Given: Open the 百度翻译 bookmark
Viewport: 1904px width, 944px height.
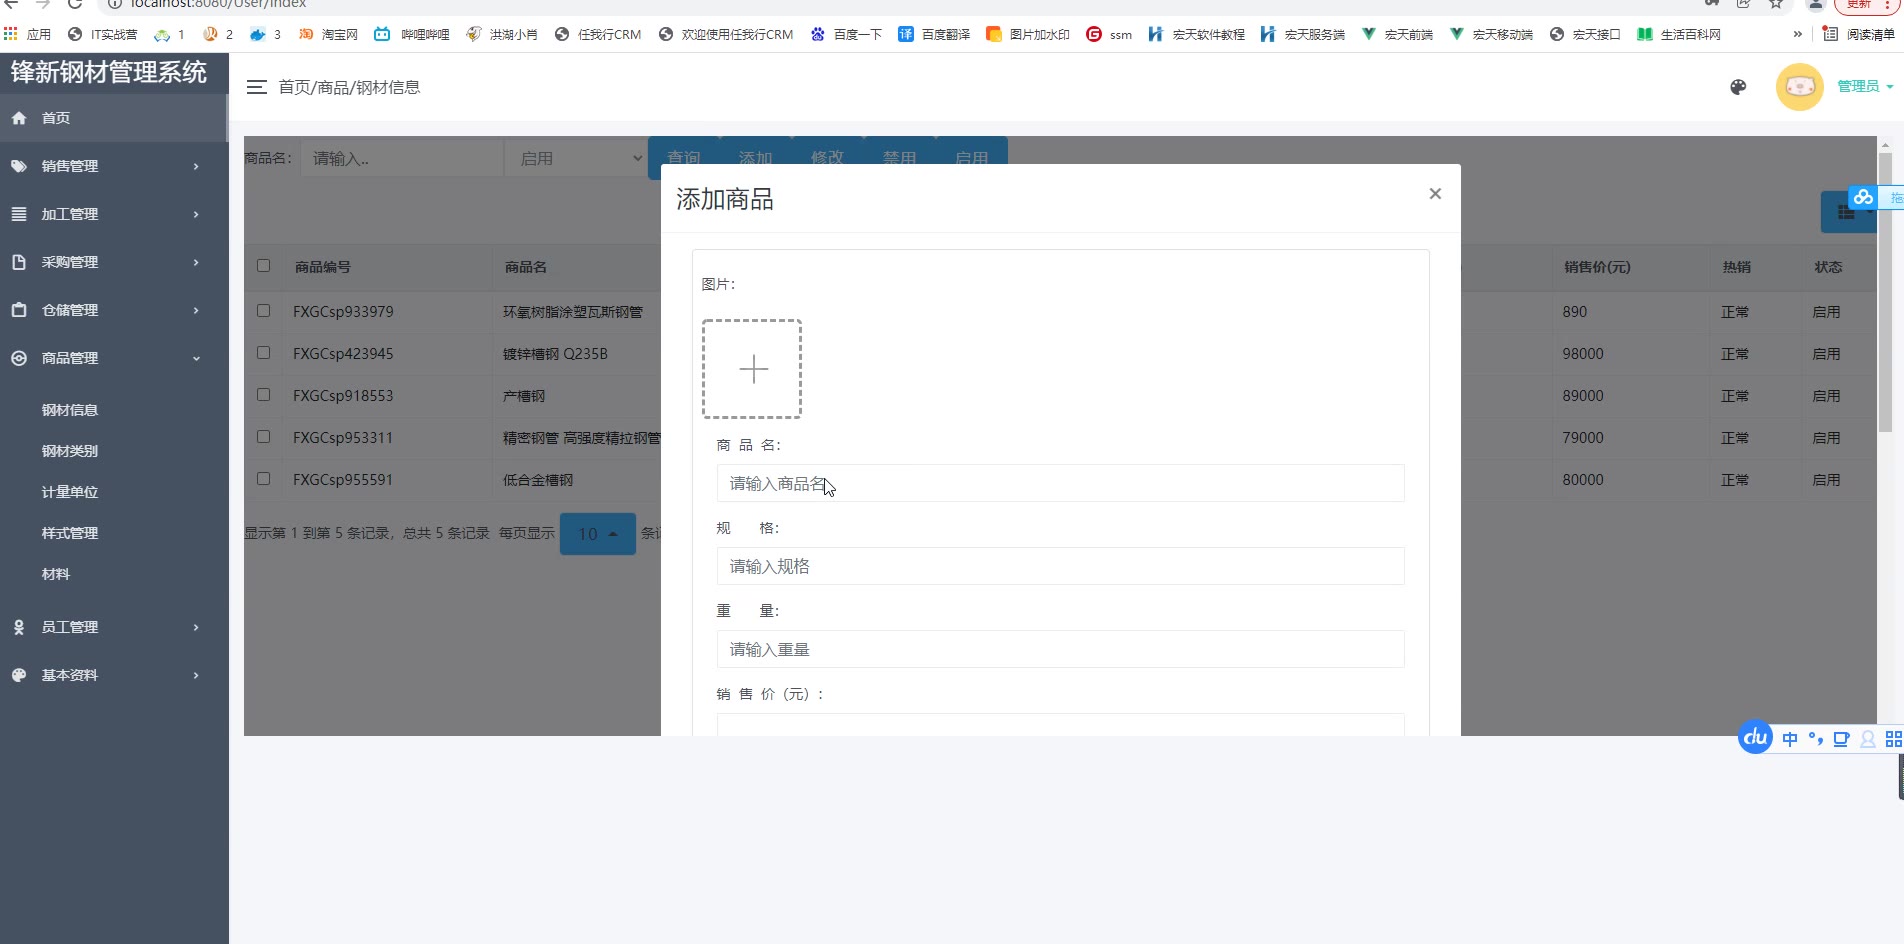Looking at the screenshot, I should [934, 34].
